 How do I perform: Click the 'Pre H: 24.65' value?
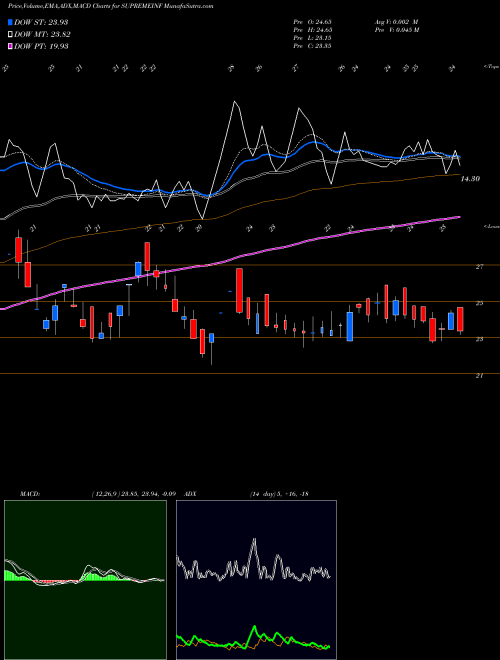point(312,29)
